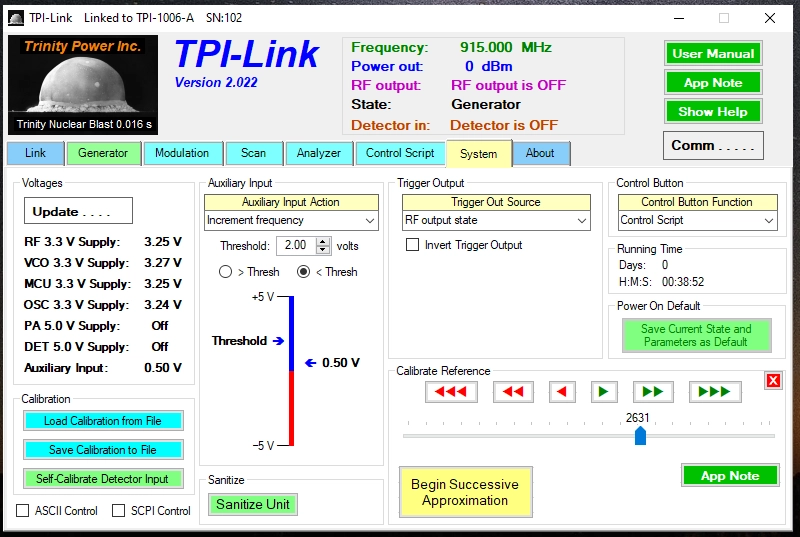Viewport: 800px width, 537px height.
Task: Open the Trigger Out Source dropdown
Action: (x=496, y=220)
